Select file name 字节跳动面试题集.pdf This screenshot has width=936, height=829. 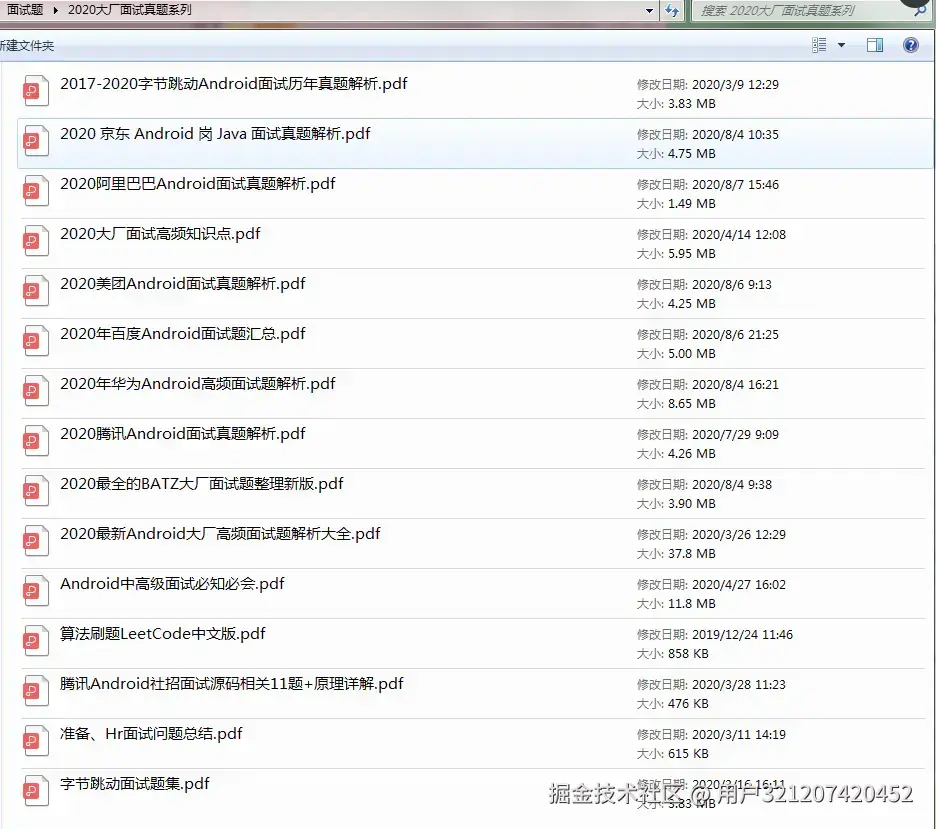135,785
